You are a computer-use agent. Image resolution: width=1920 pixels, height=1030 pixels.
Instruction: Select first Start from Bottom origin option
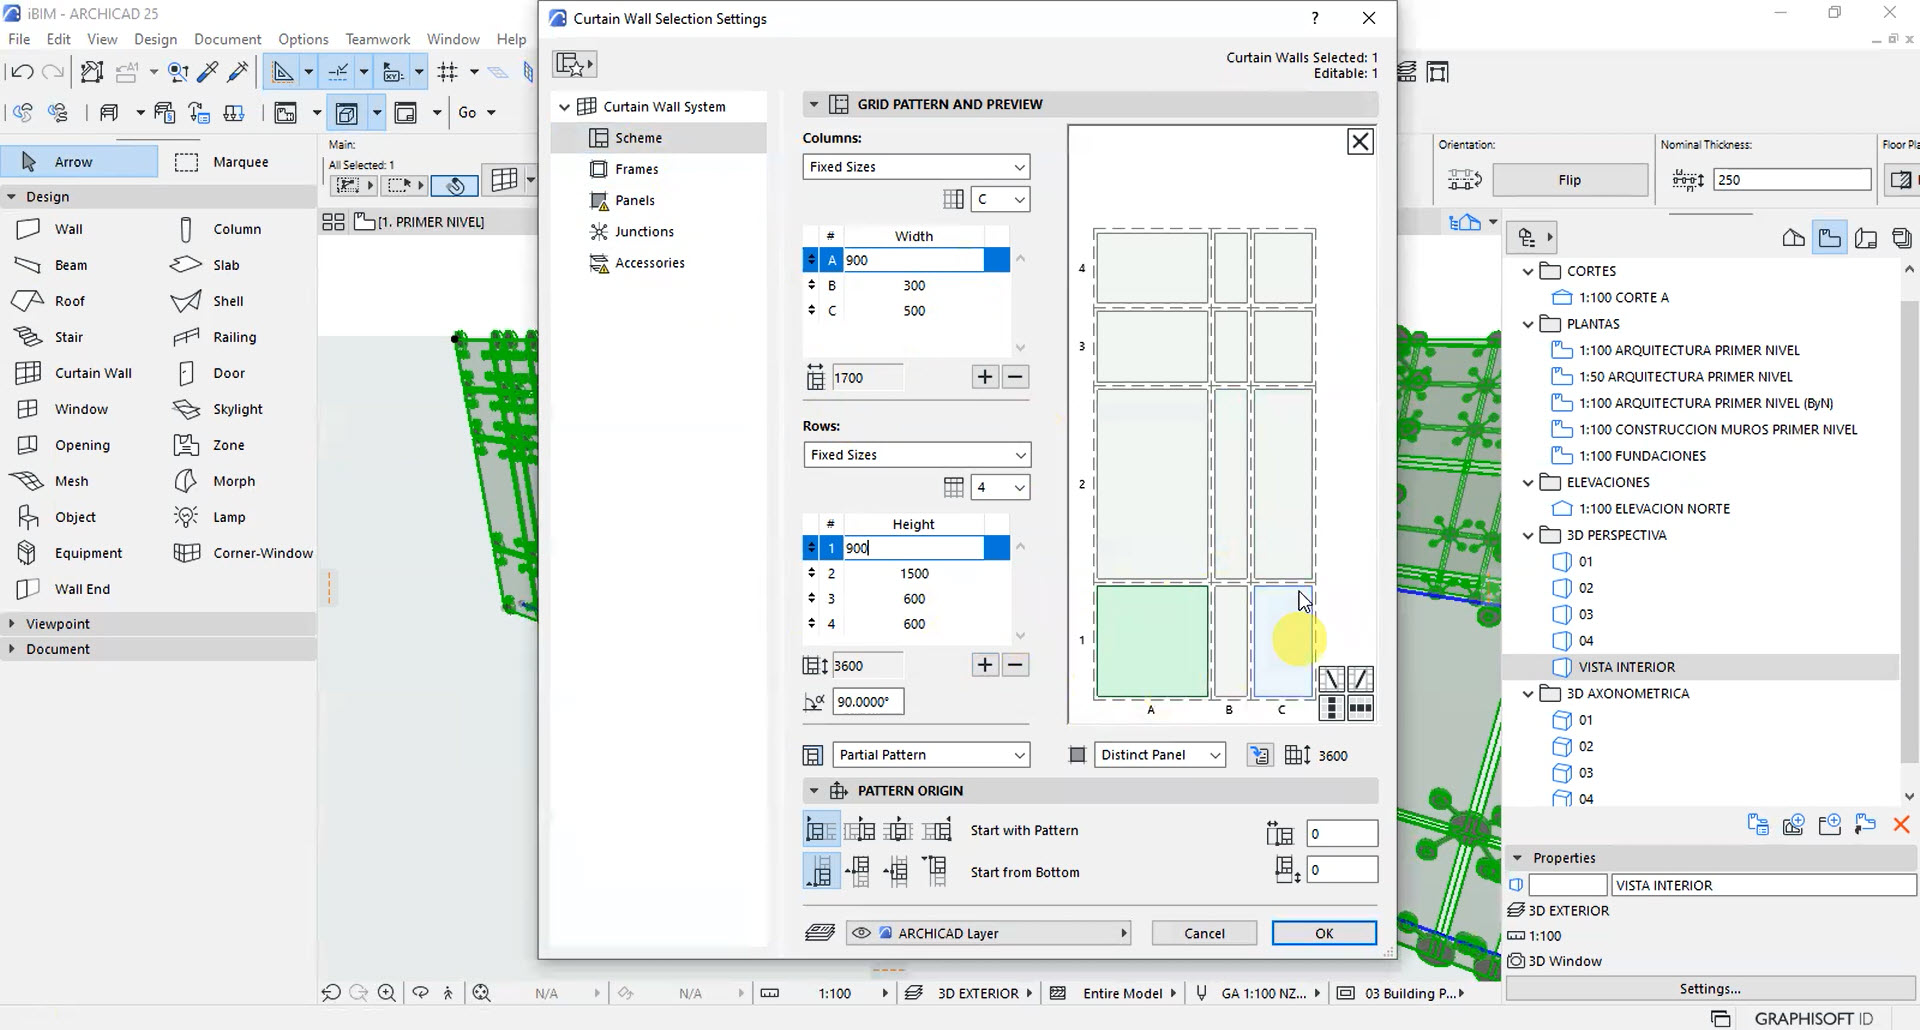(x=821, y=872)
